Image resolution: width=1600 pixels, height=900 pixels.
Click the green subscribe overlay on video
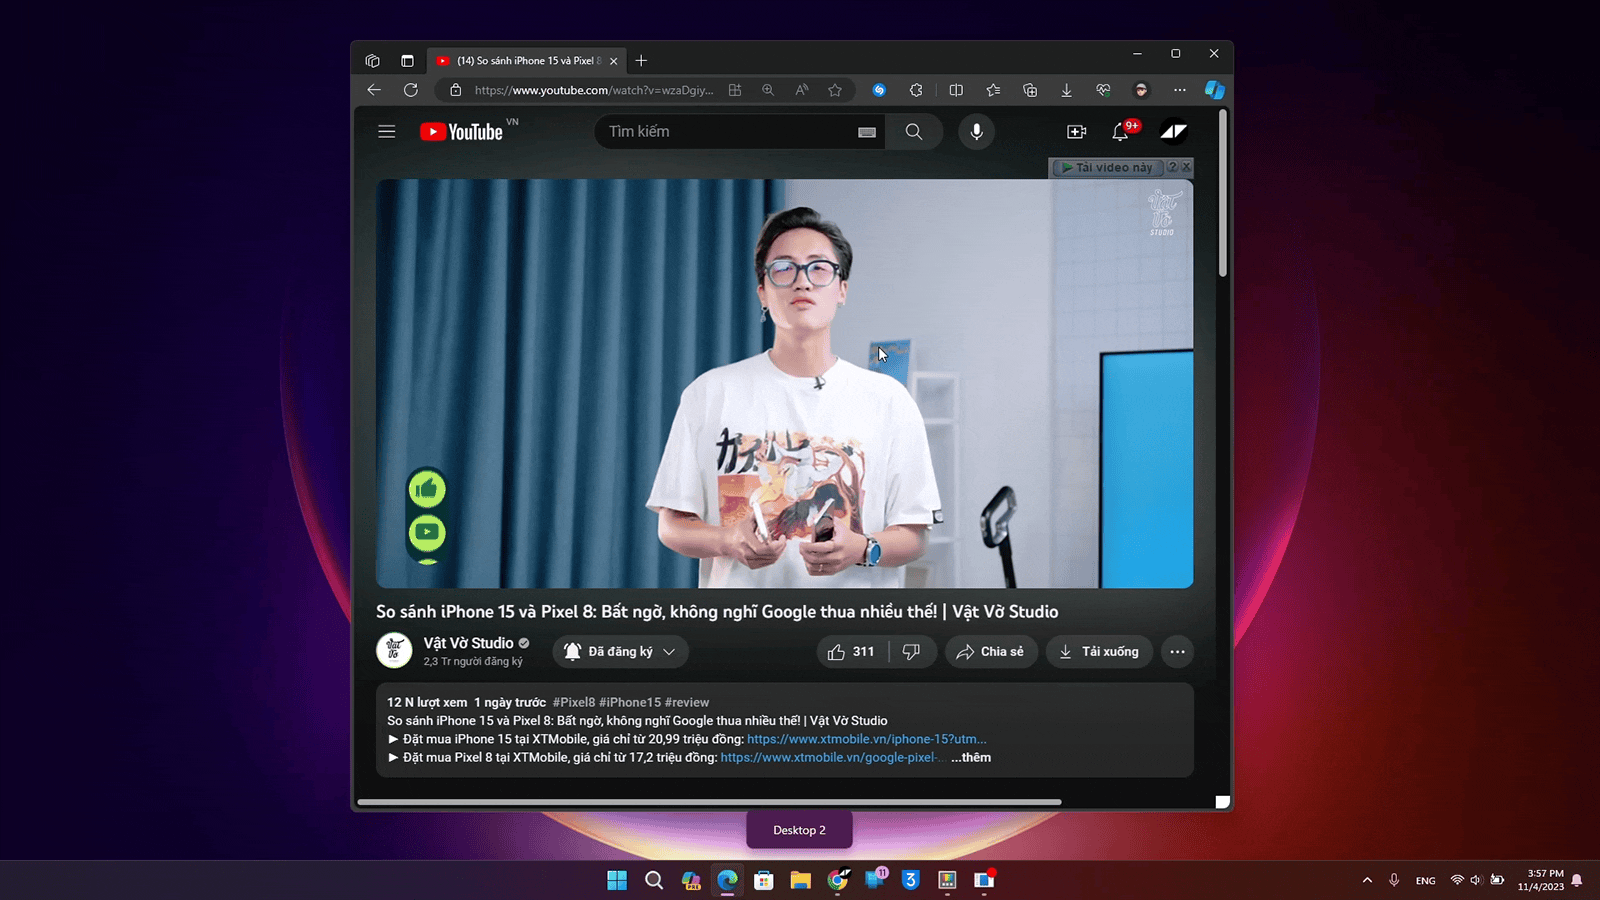coord(427,532)
